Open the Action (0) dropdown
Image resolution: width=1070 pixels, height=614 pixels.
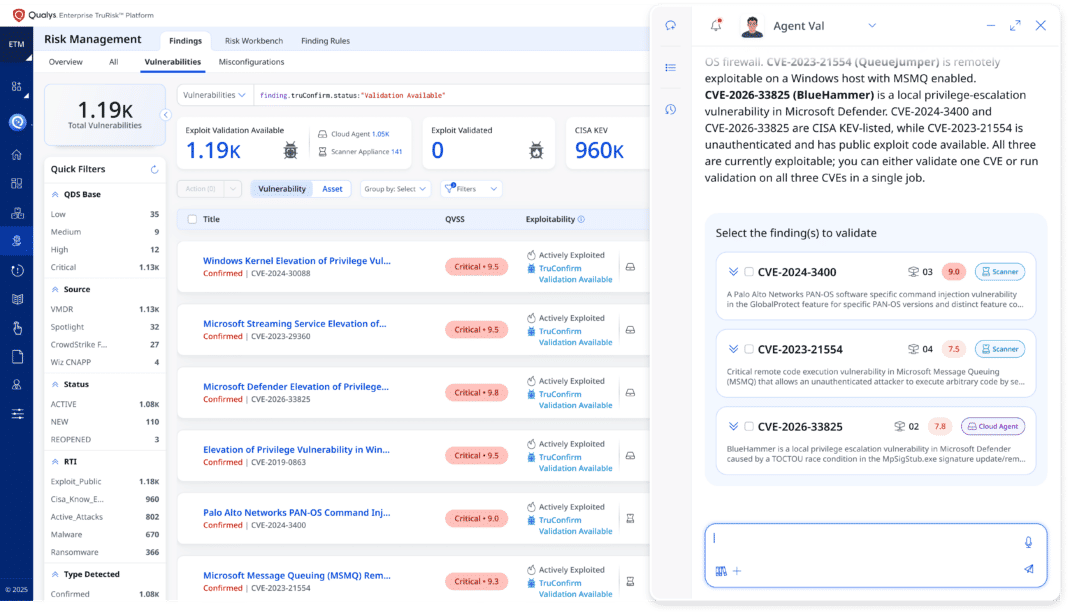209,189
